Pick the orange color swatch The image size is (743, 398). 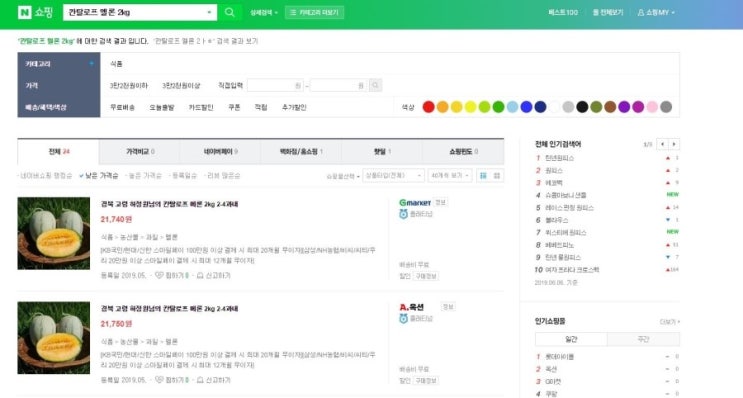click(443, 107)
